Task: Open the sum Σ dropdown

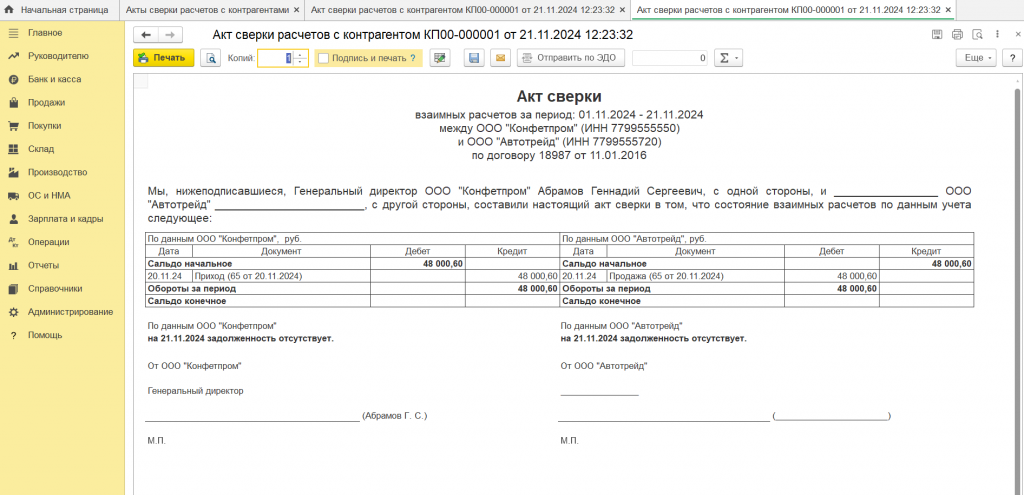Action: 728,58
